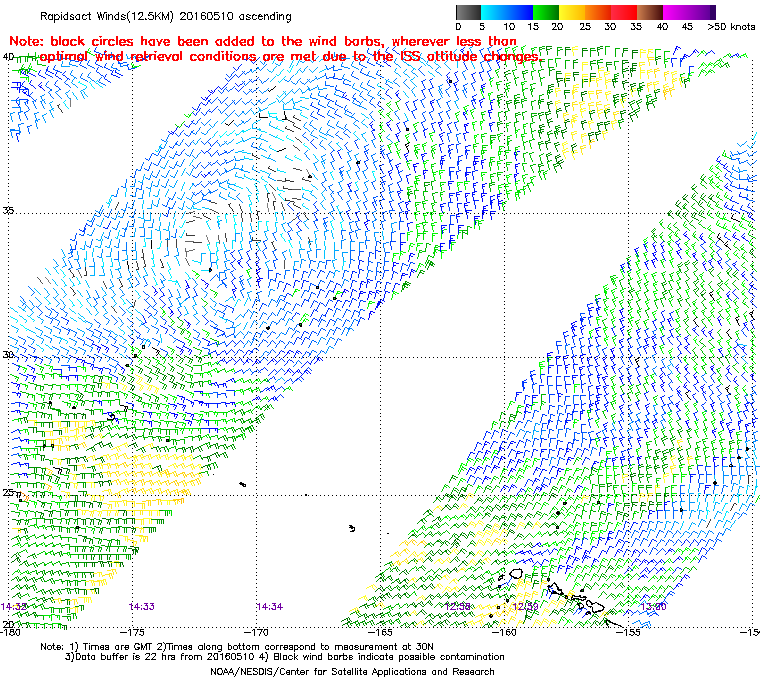Click the longitude label '-155'
Image resolution: width=760 pixels, height=688 pixels.
[x=629, y=632]
